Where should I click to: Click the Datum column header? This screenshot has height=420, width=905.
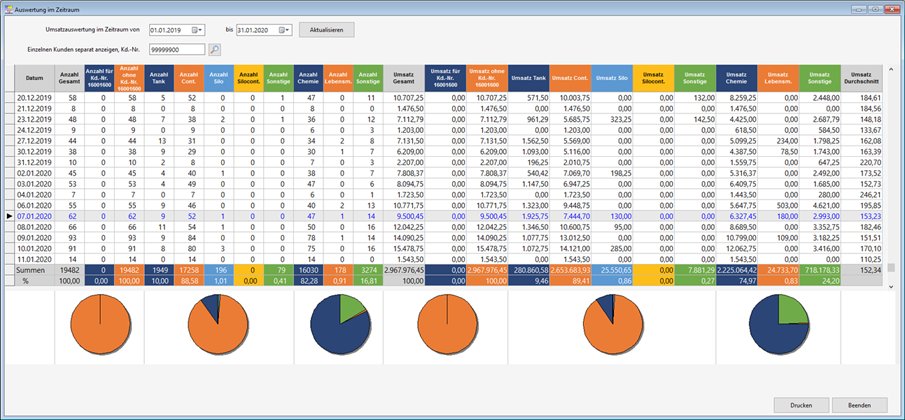click(x=34, y=78)
